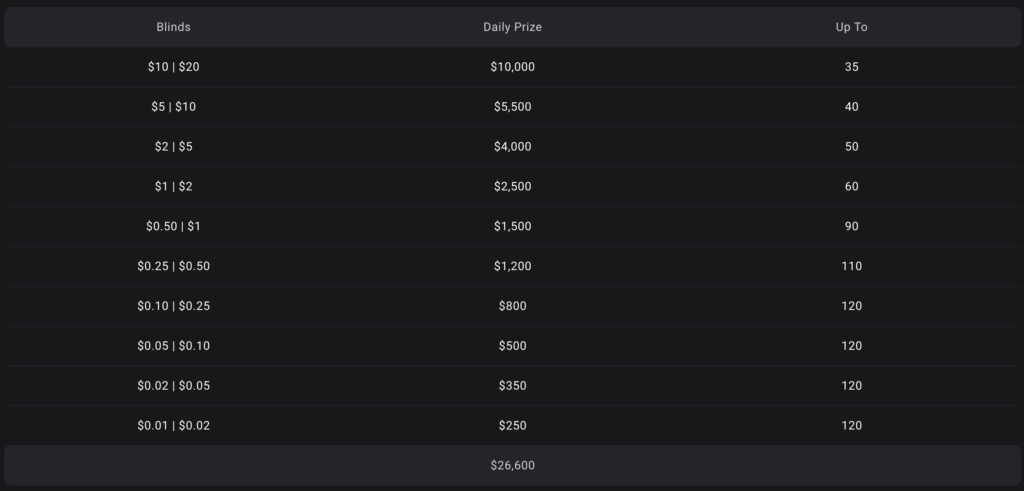
Task: Select the $0.01 | $0.02 blinds cell
Action: click(173, 425)
